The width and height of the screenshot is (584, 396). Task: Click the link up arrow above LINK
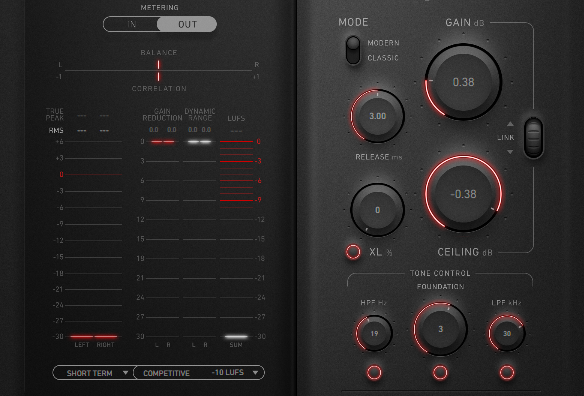510,124
